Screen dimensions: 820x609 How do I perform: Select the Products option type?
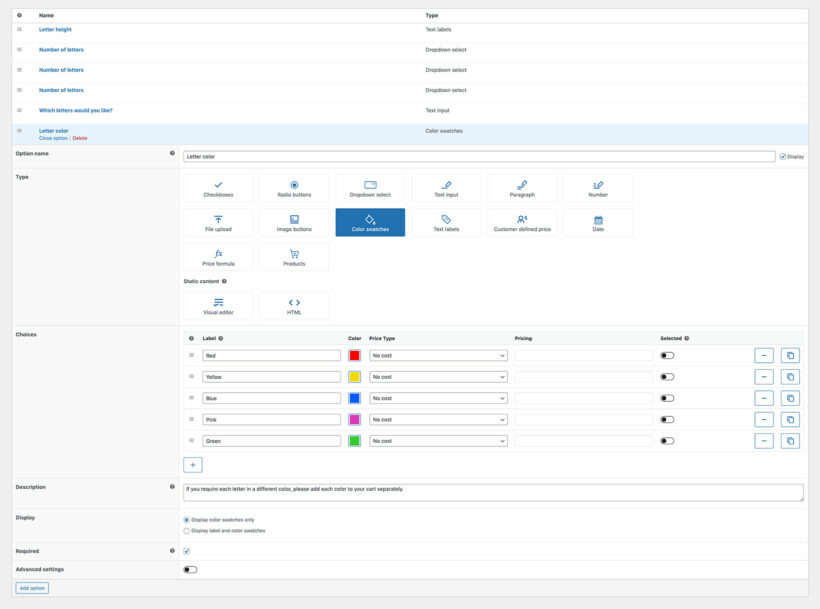click(294, 257)
